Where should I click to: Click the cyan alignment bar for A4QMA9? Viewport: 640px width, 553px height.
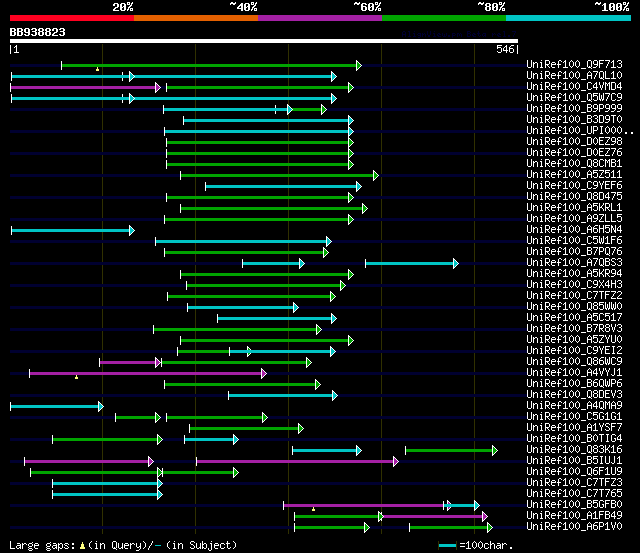pos(57,406)
